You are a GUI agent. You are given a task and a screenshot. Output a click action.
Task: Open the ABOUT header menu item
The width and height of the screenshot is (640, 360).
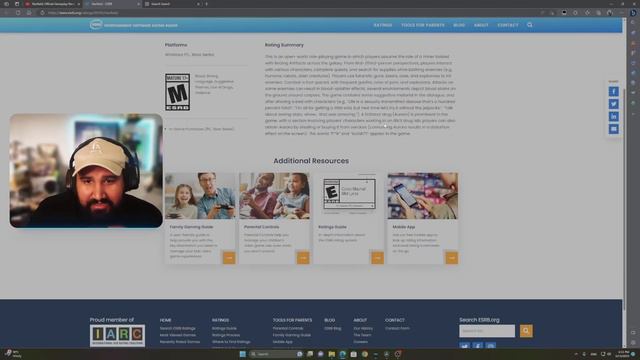(x=481, y=25)
